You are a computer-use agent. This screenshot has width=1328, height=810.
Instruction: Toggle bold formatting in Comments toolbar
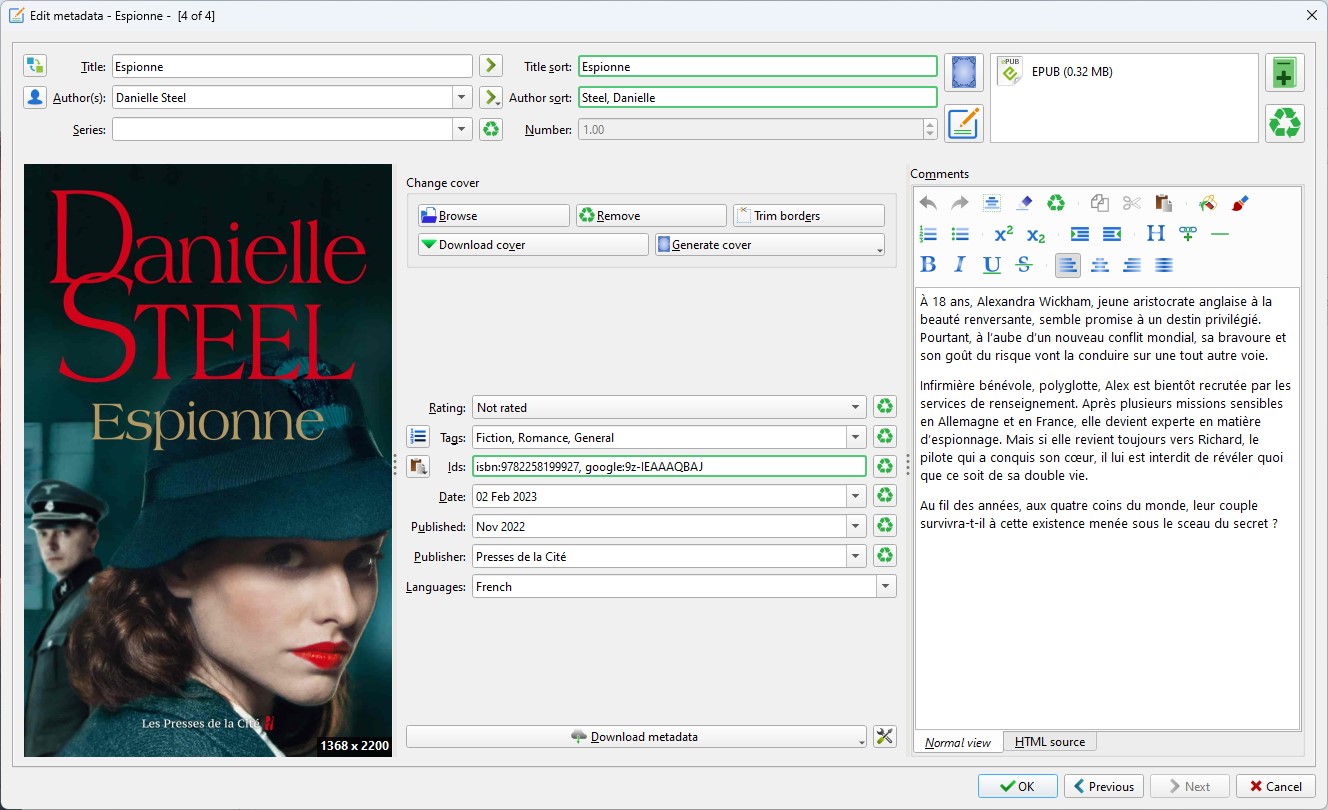coord(928,265)
